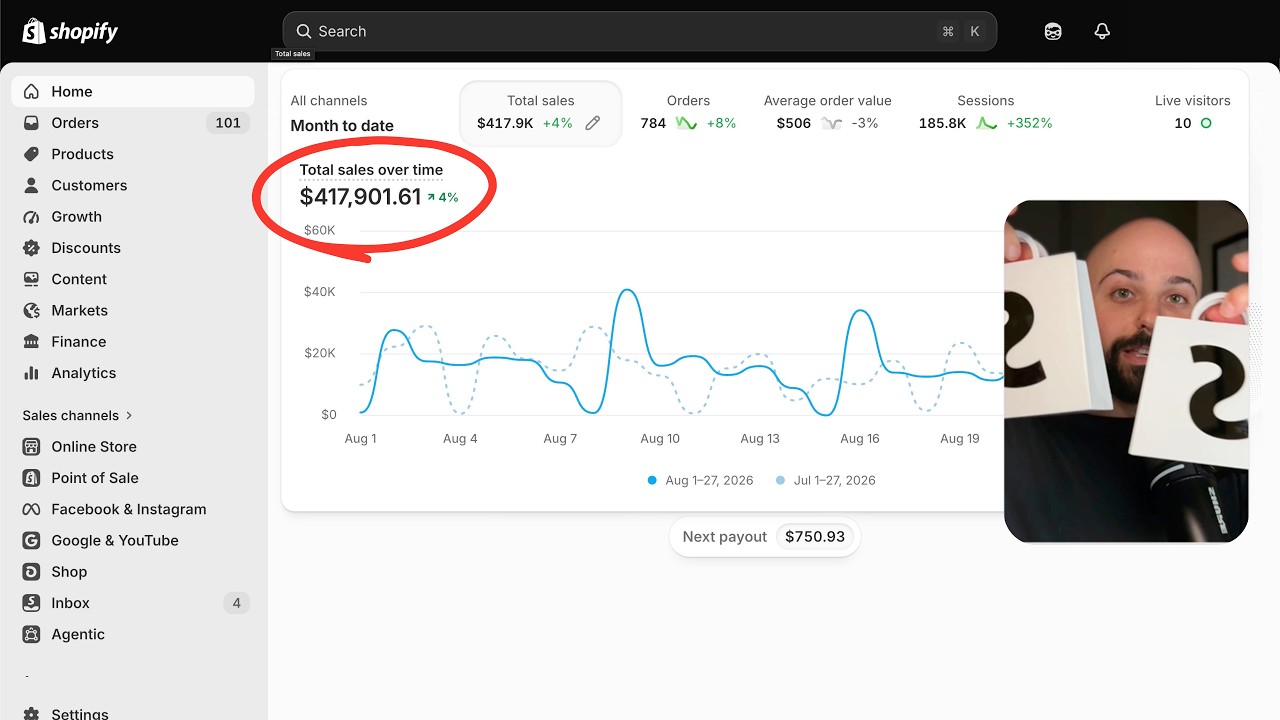Expand the Sales channels chevron

129,416
